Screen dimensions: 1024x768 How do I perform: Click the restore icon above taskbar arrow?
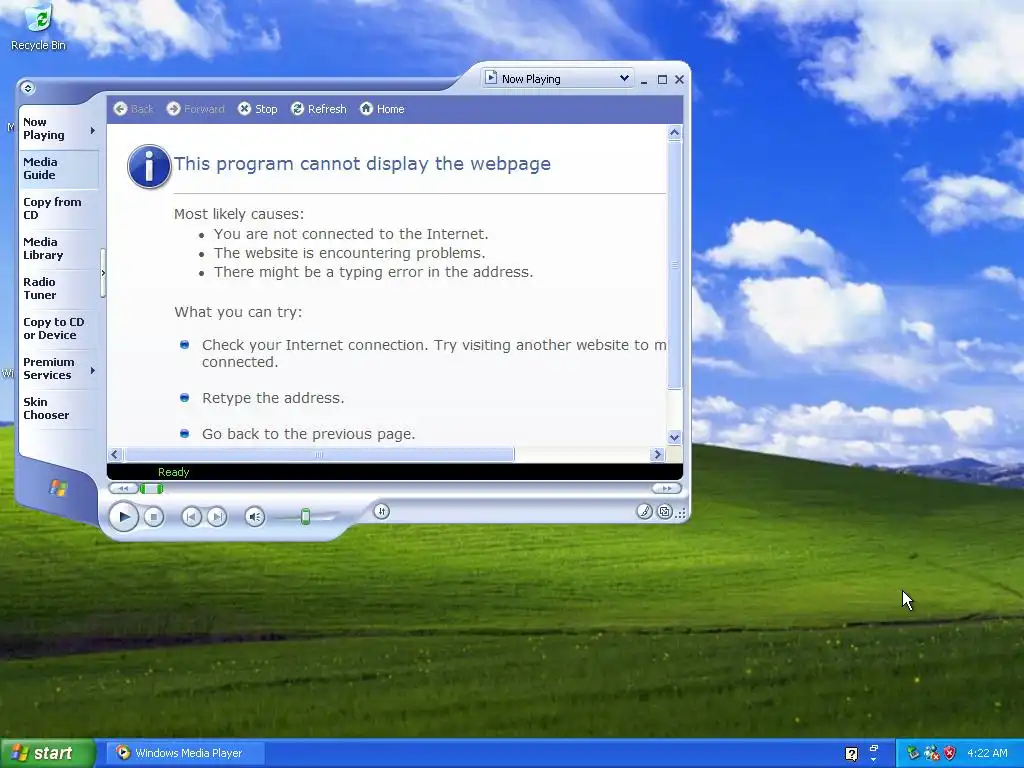pyautogui.click(x=874, y=748)
